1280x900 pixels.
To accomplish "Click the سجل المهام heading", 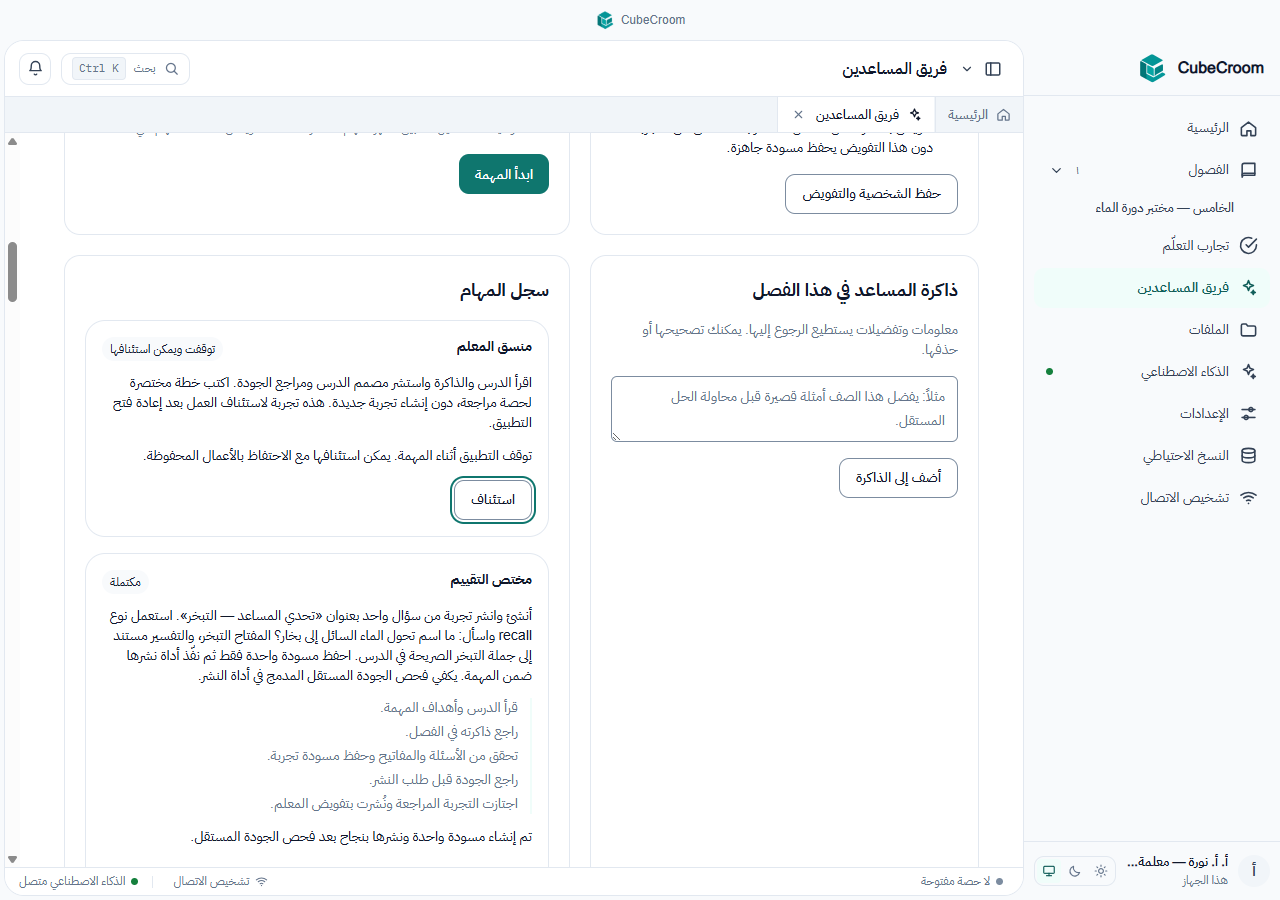I will coord(504,291).
